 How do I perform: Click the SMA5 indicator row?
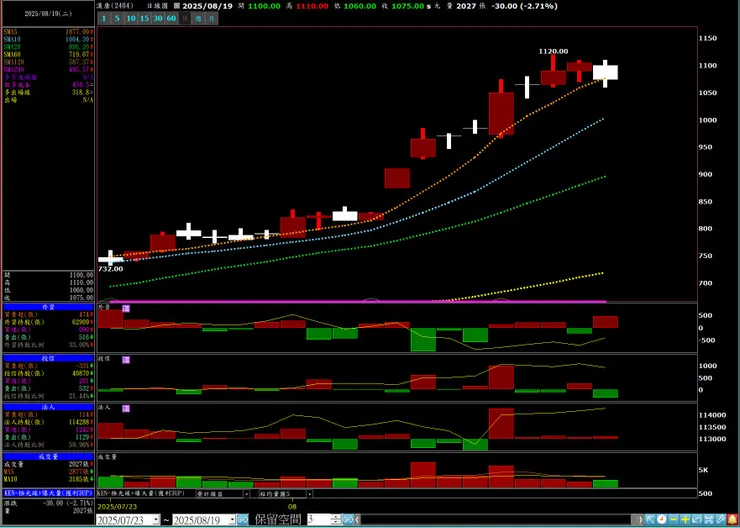tap(48, 32)
